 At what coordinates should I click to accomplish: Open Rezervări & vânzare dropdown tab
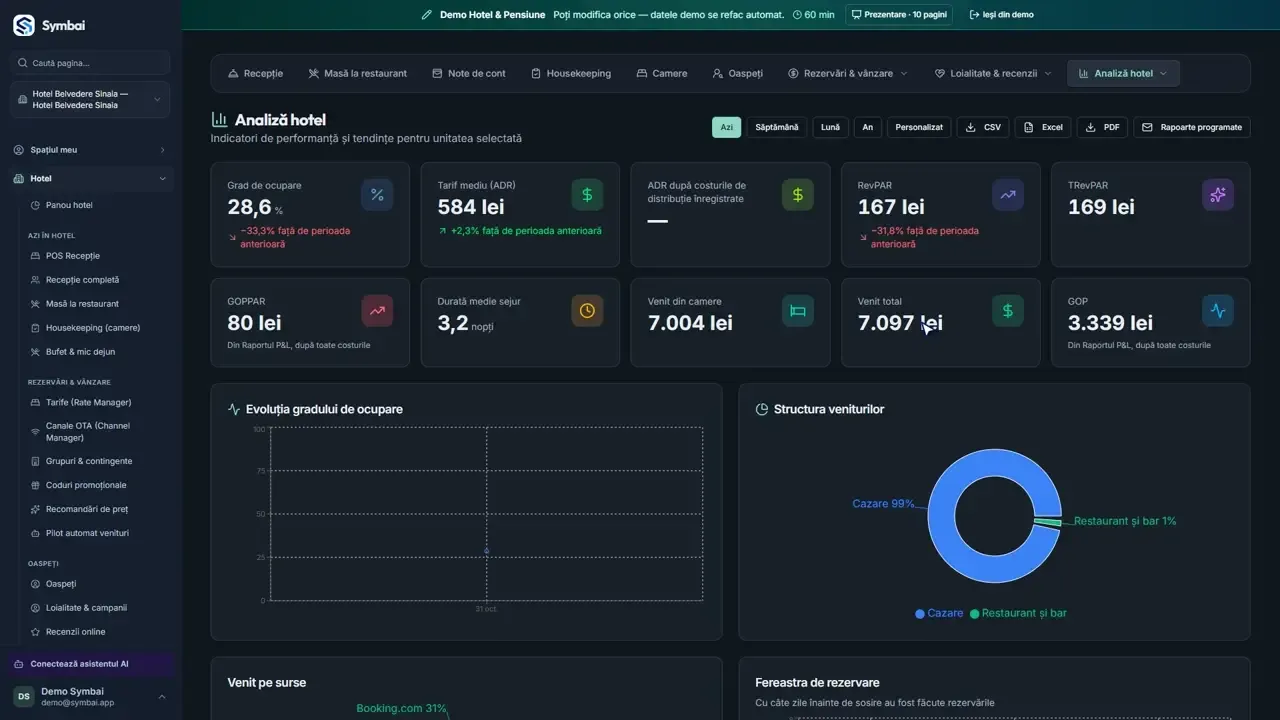point(848,73)
